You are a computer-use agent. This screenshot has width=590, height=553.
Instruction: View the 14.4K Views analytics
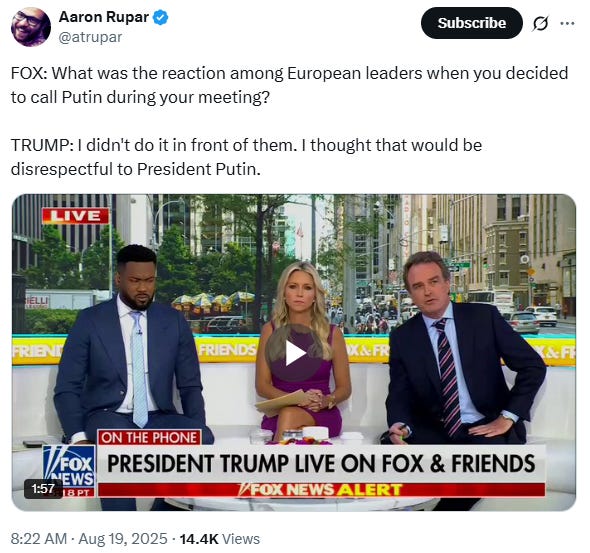pyautogui.click(x=220, y=539)
